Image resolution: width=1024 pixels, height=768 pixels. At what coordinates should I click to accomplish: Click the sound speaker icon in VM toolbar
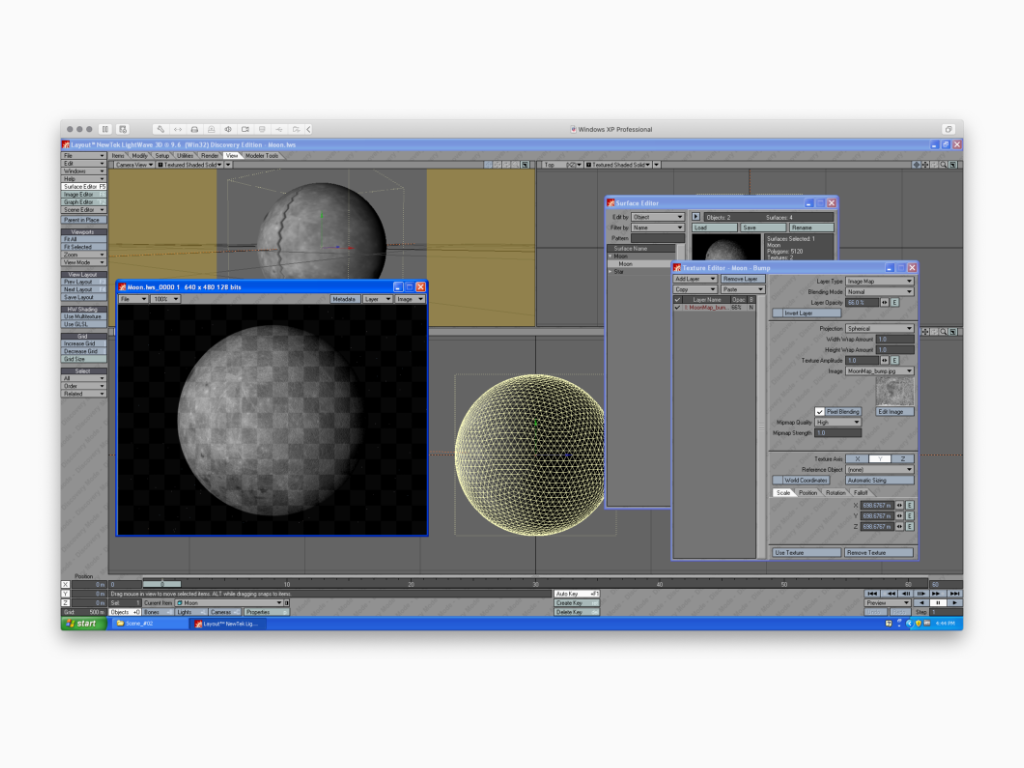[228, 129]
